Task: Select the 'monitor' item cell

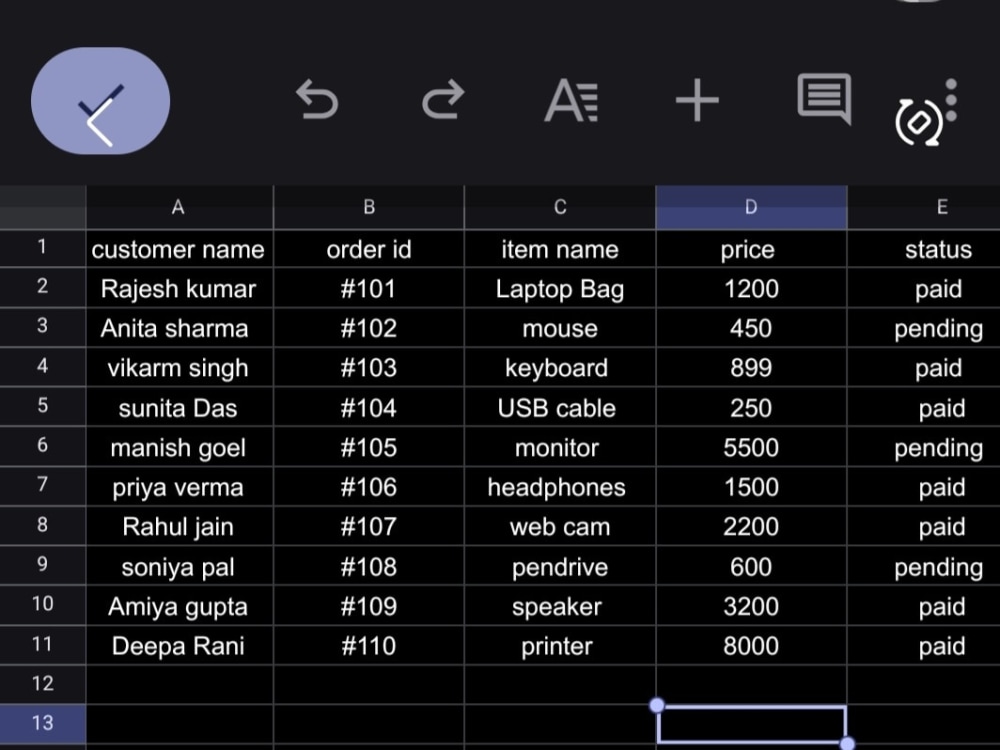Action: (560, 448)
